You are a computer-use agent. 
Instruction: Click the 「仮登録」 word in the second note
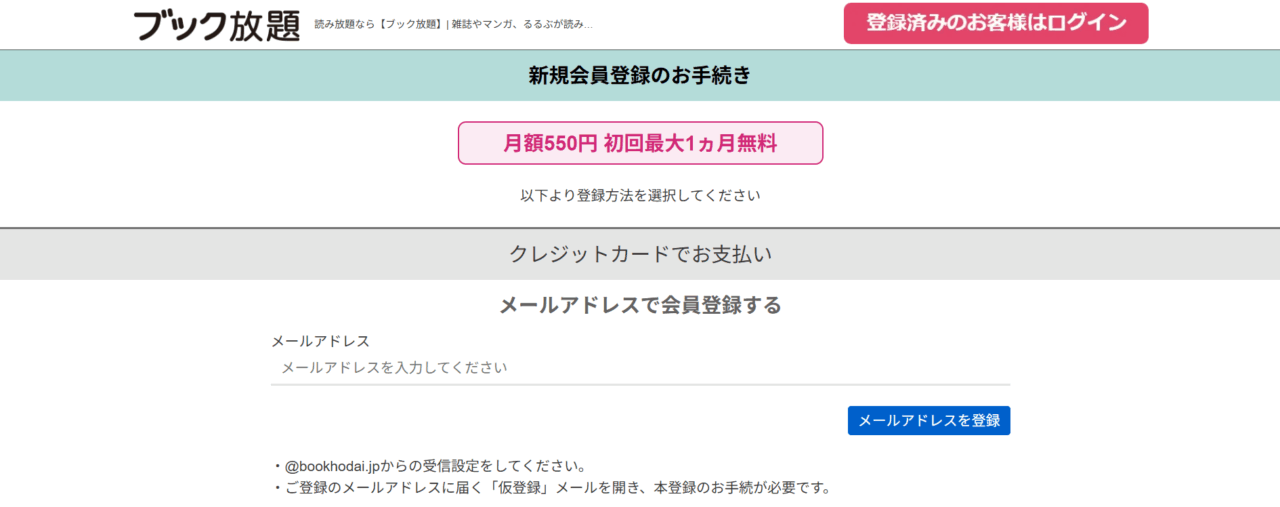(x=511, y=488)
